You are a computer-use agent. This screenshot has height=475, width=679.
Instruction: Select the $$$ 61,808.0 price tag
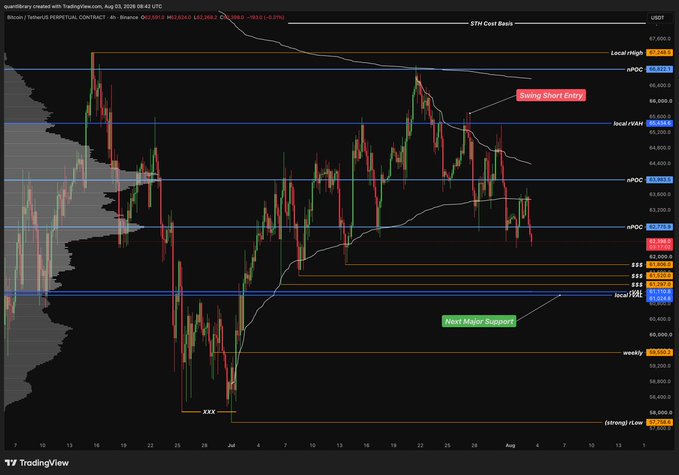pos(659,265)
